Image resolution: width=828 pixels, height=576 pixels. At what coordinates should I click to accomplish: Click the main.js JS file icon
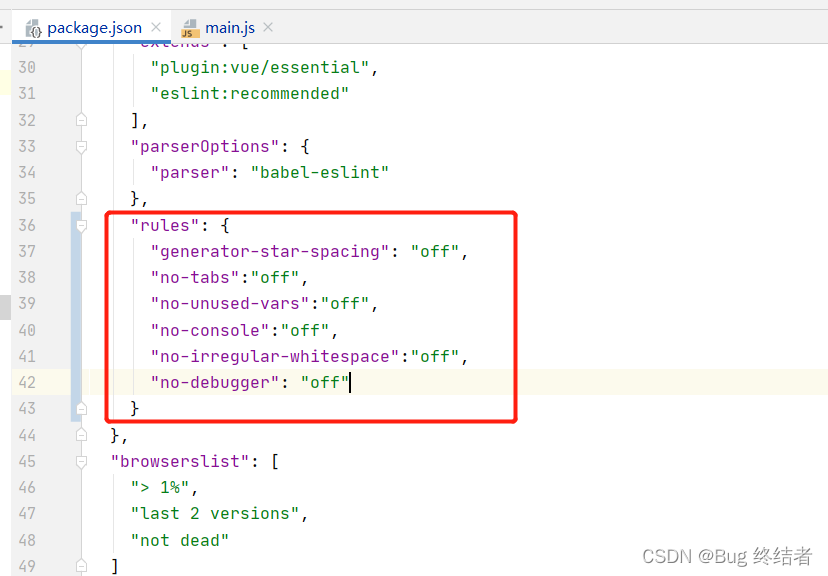tap(190, 28)
